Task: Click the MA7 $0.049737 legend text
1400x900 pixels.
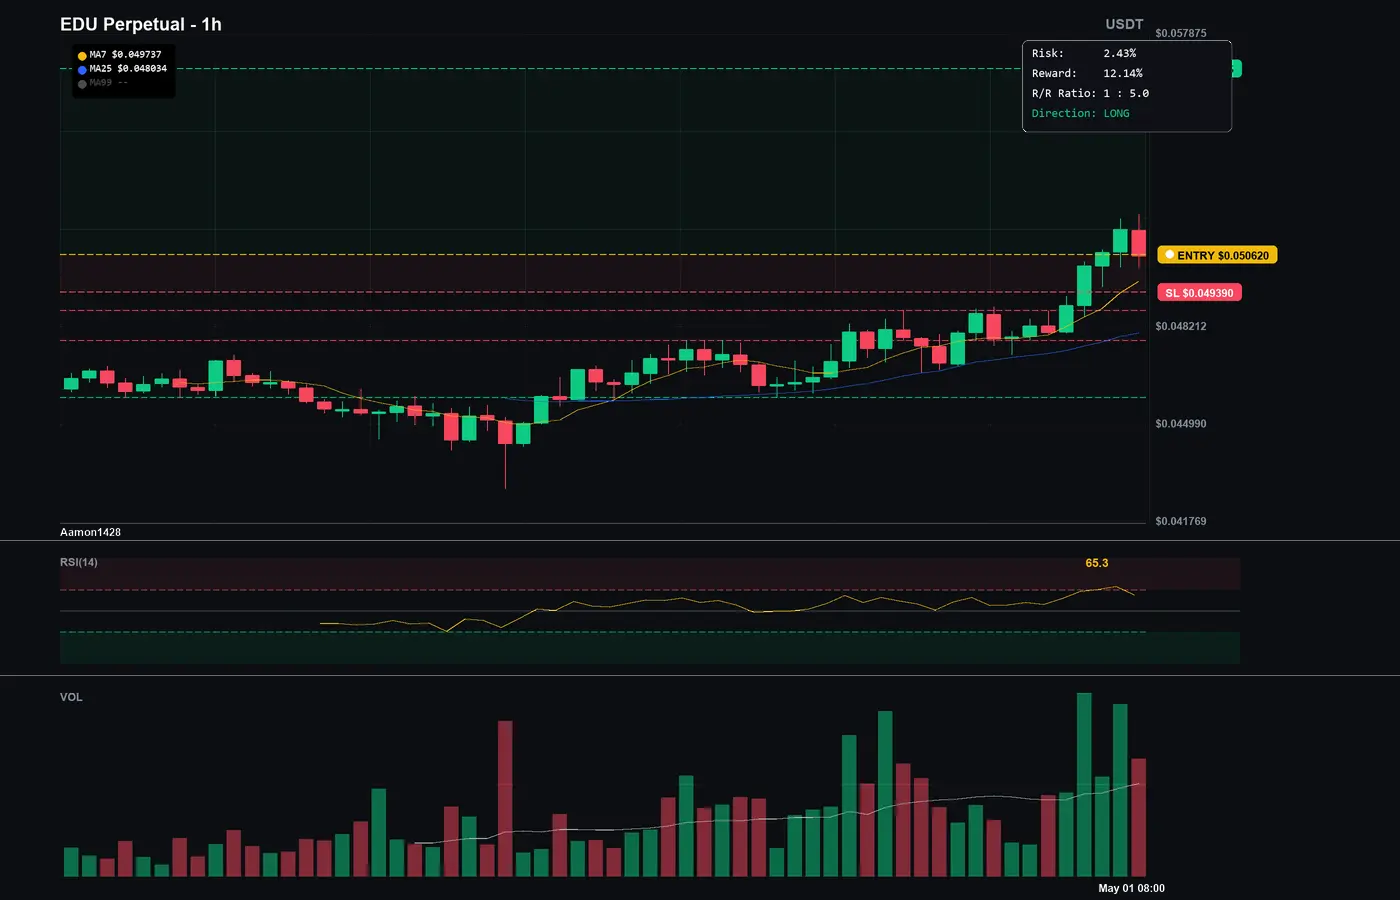Action: pyautogui.click(x=125, y=55)
